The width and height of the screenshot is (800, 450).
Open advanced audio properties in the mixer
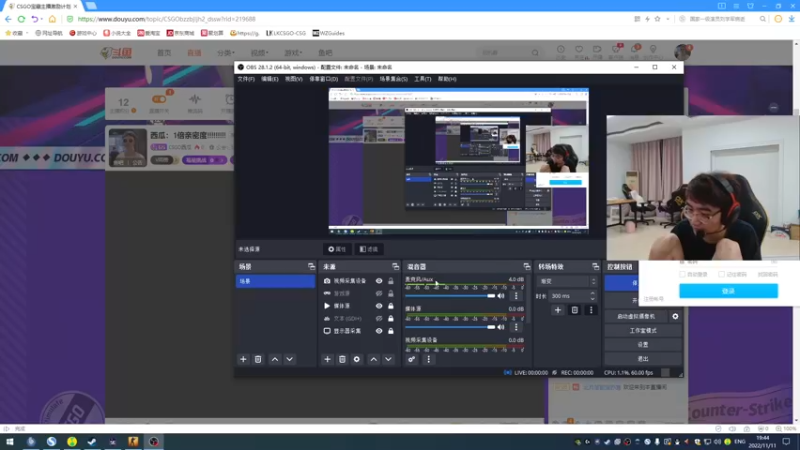pyautogui.click(x=411, y=359)
